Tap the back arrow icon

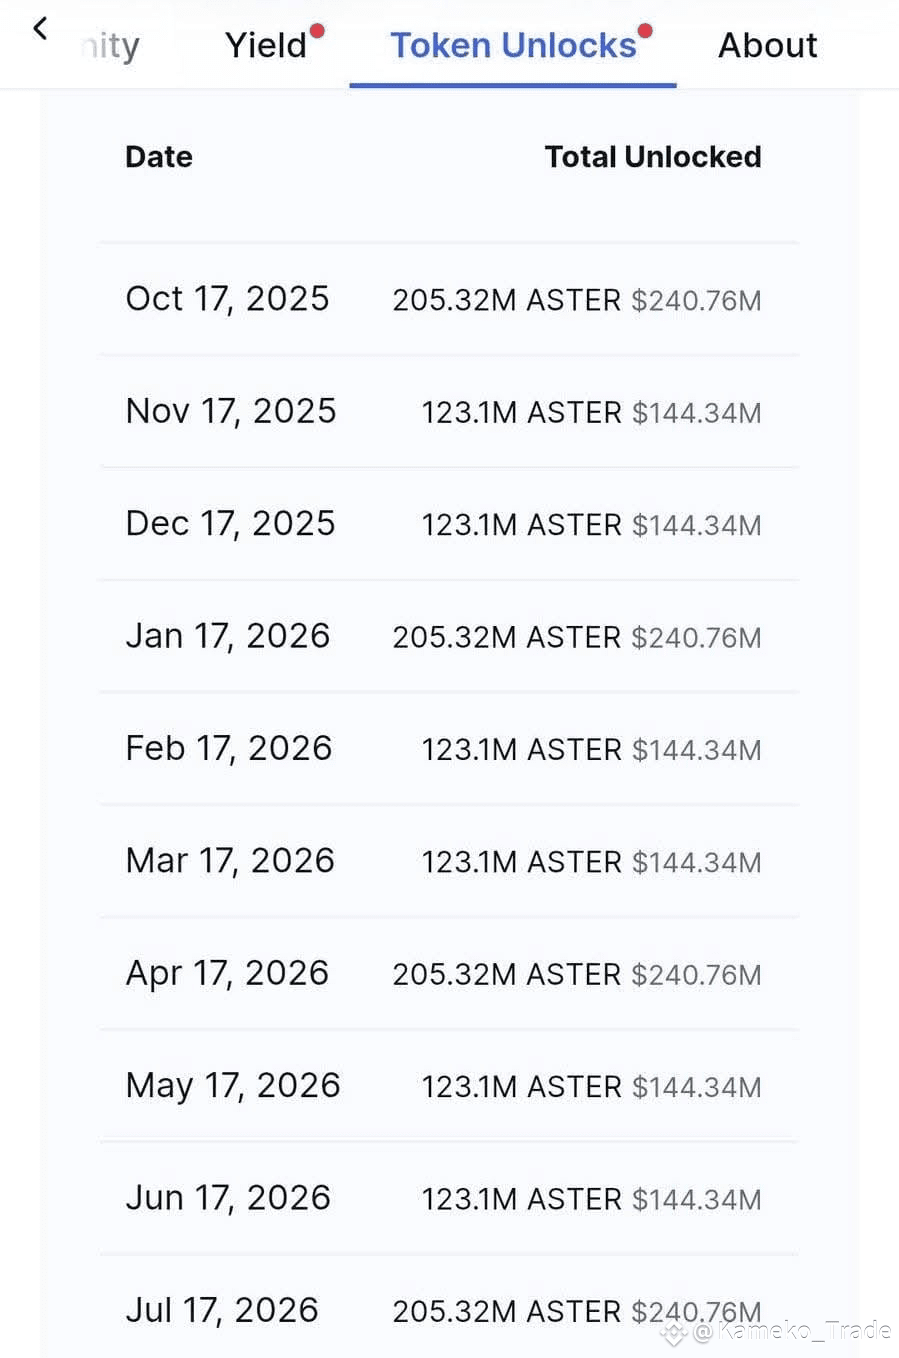[x=40, y=29]
